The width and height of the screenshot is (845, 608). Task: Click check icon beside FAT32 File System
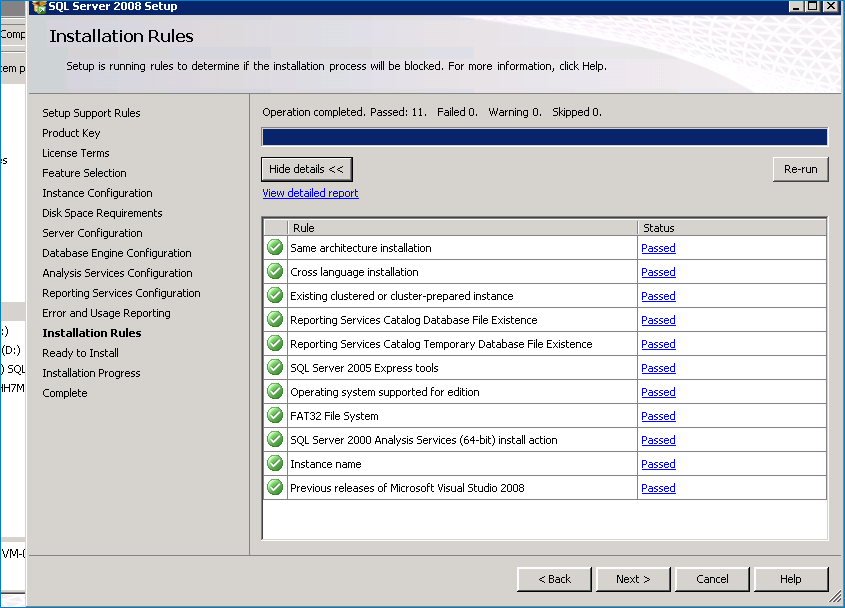pos(275,415)
